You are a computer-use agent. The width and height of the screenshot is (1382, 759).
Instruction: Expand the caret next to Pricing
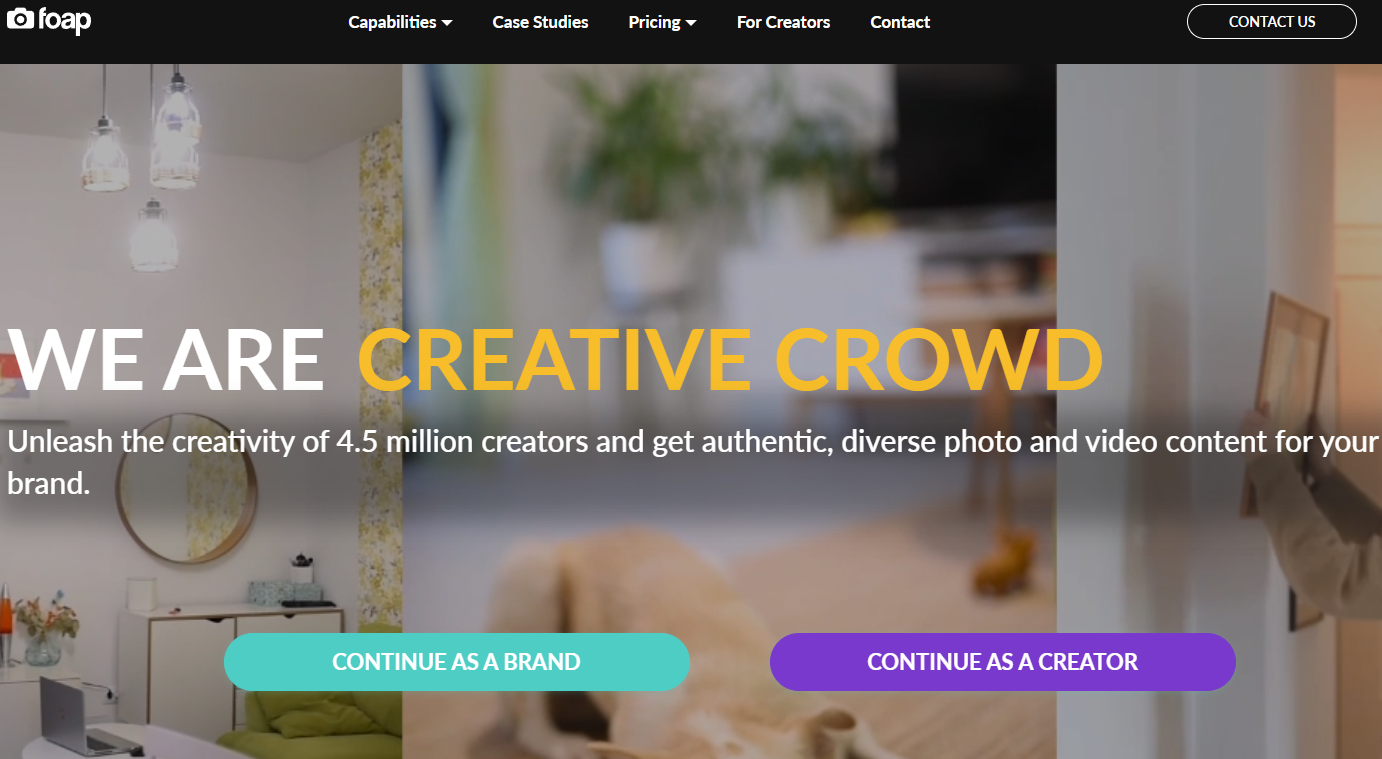tap(691, 23)
